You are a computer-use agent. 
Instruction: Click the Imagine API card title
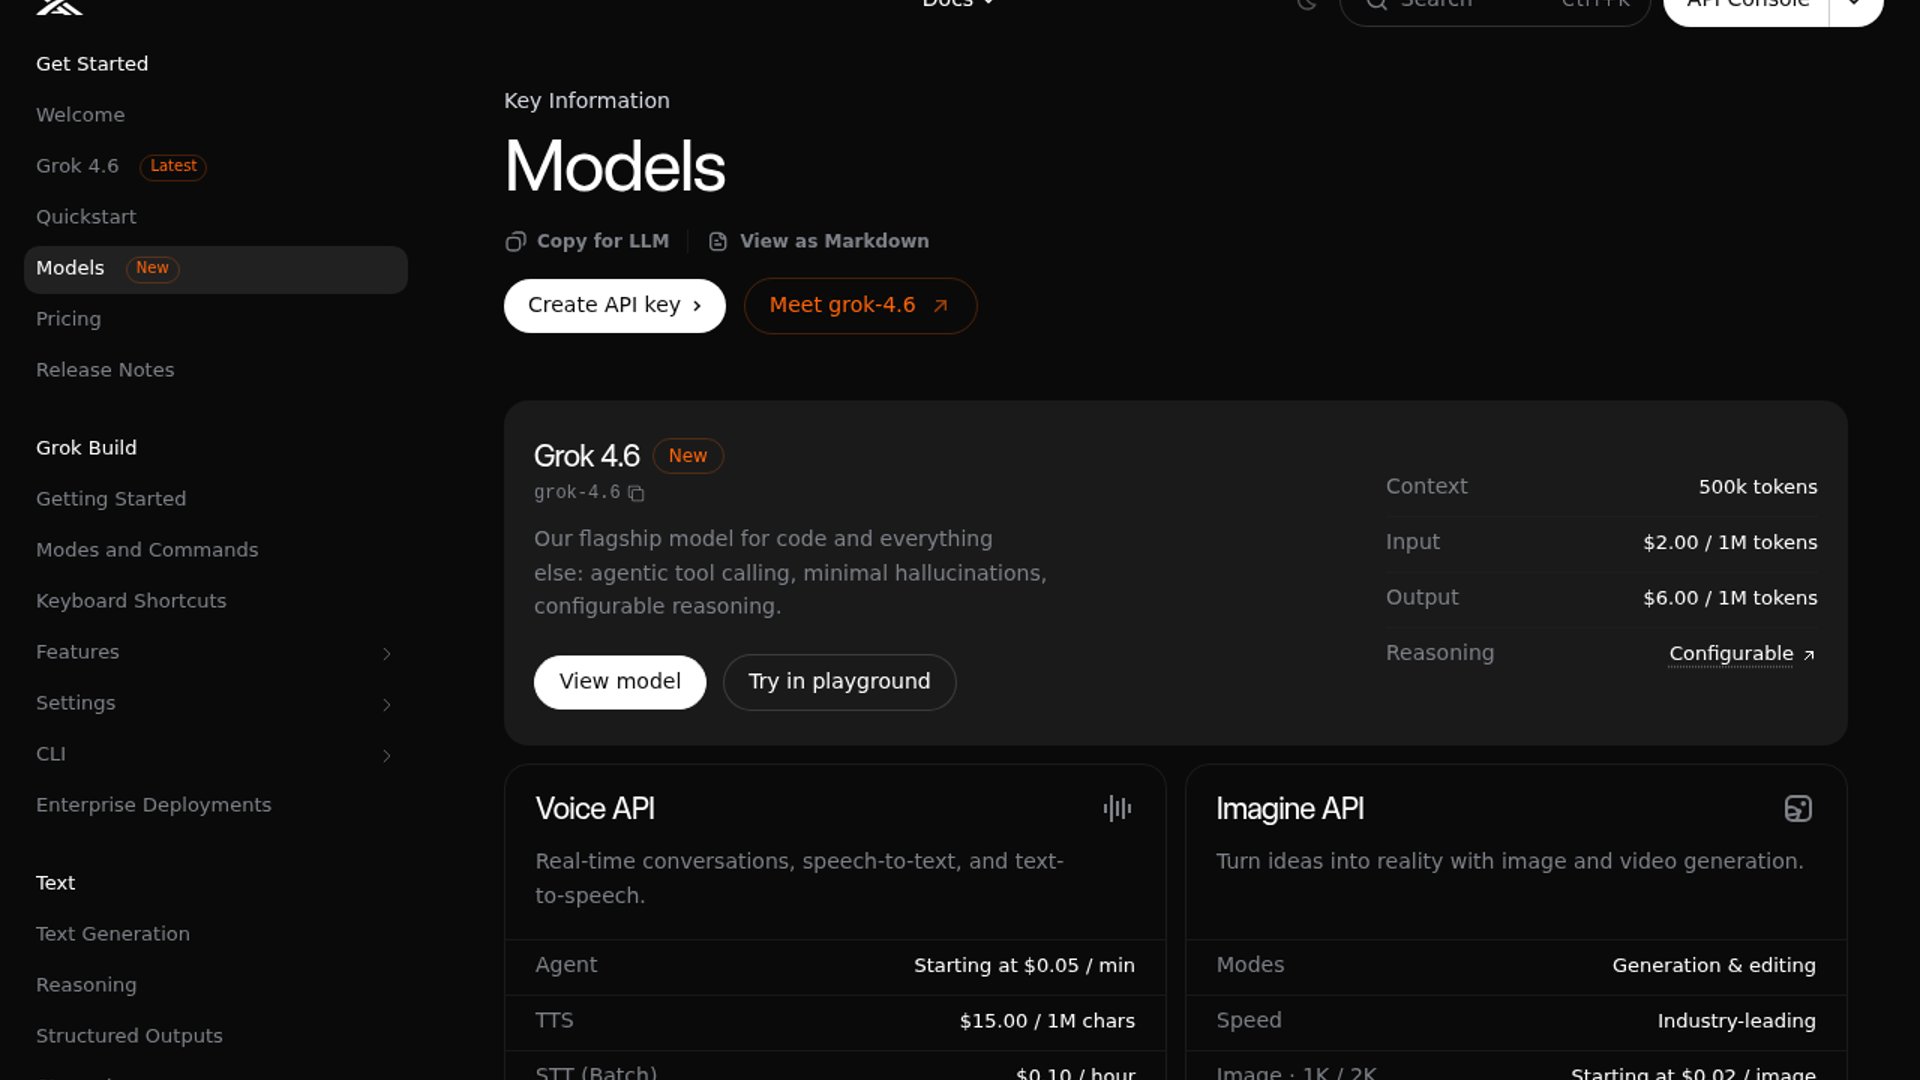pos(1290,808)
